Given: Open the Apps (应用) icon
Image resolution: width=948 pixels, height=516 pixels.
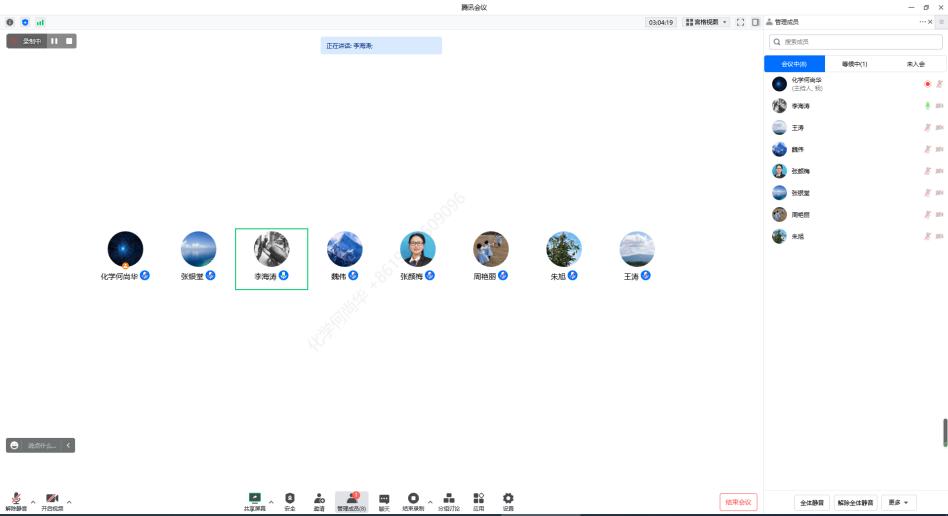Looking at the screenshot, I should (479, 498).
